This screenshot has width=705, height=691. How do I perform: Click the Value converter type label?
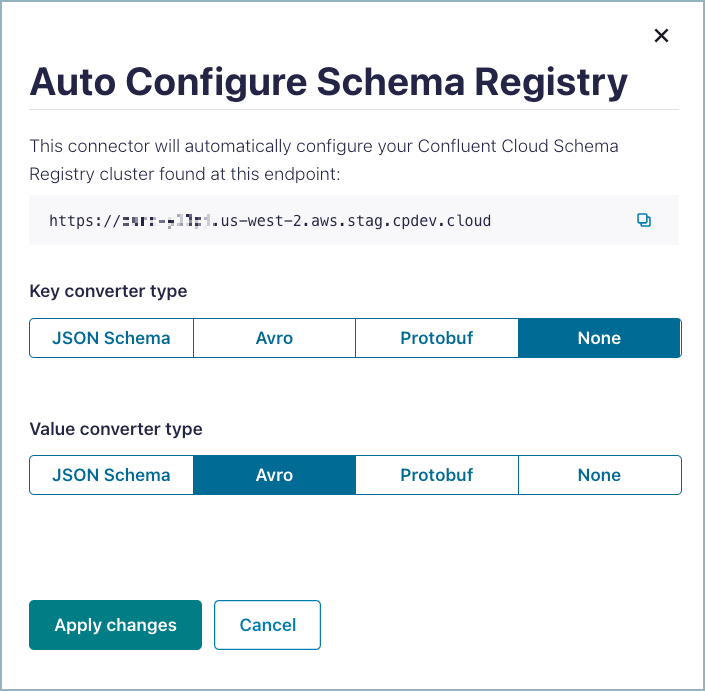click(x=116, y=428)
